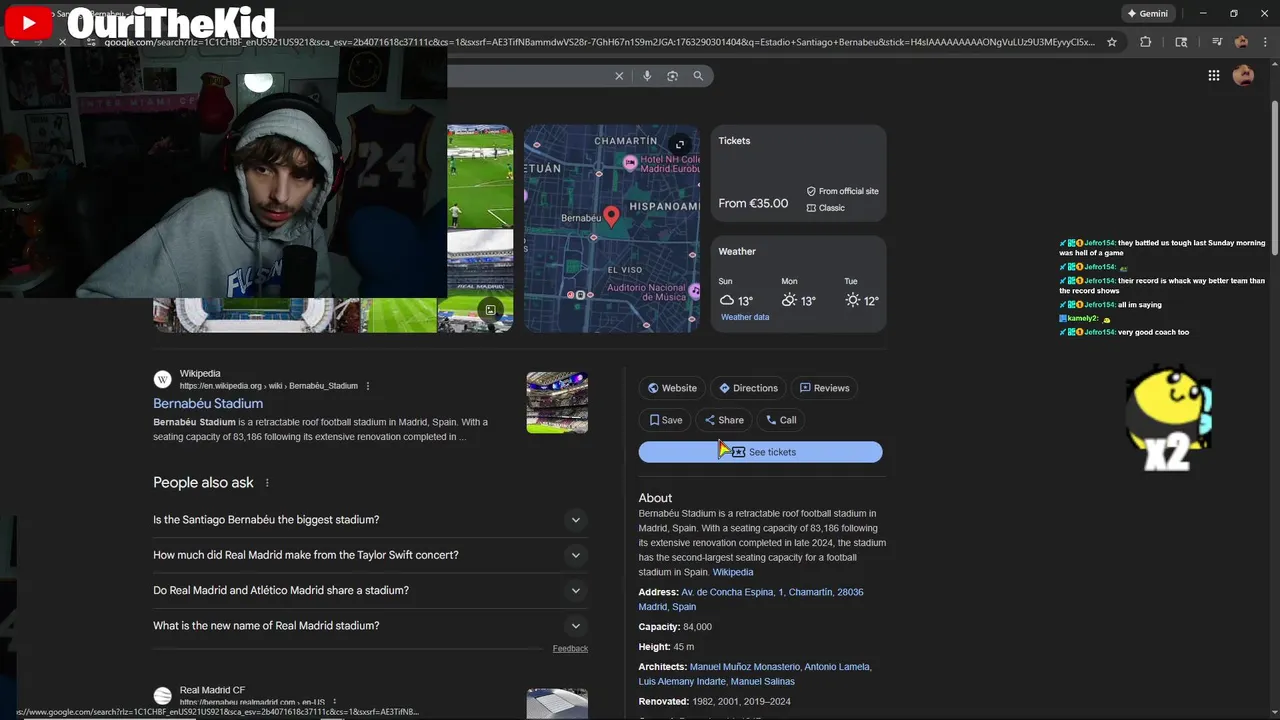Click the red Bernabéu map pin
The height and width of the screenshot is (720, 1280).
click(611, 215)
